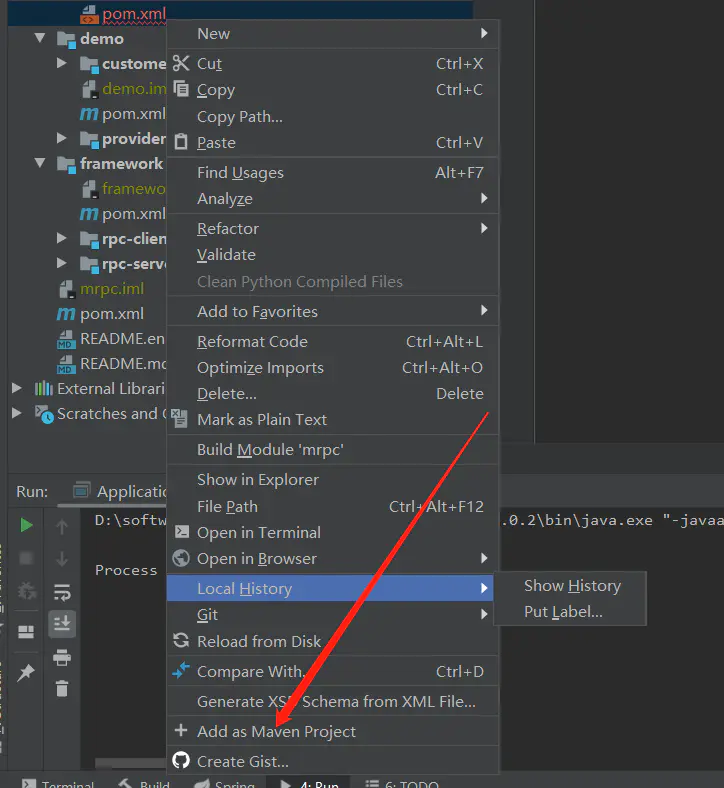Toggle Soft-Wrap in Run console
Viewport: 724px width, 788px height.
[62, 593]
